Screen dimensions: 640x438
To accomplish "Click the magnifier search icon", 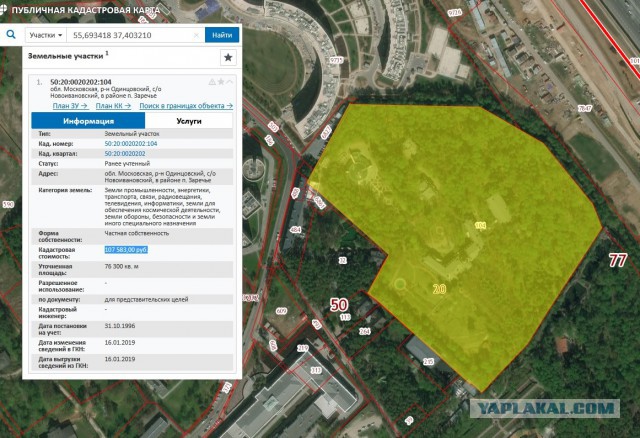I will coord(11,35).
